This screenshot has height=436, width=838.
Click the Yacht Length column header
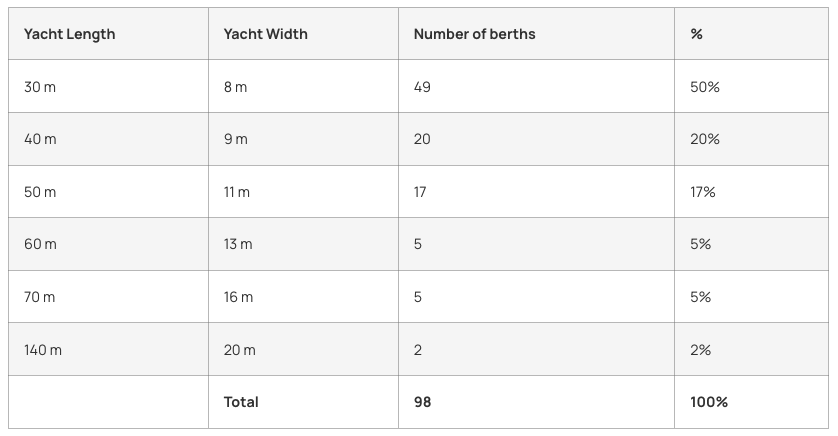click(70, 34)
